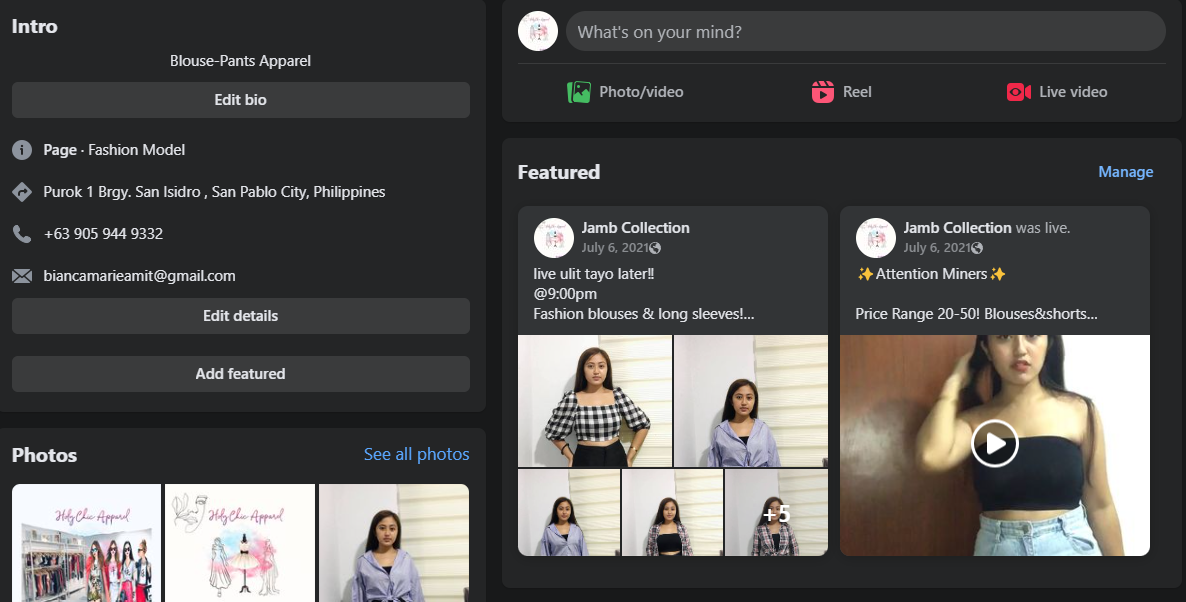Click the Price Range 20-50 caption line

click(976, 314)
